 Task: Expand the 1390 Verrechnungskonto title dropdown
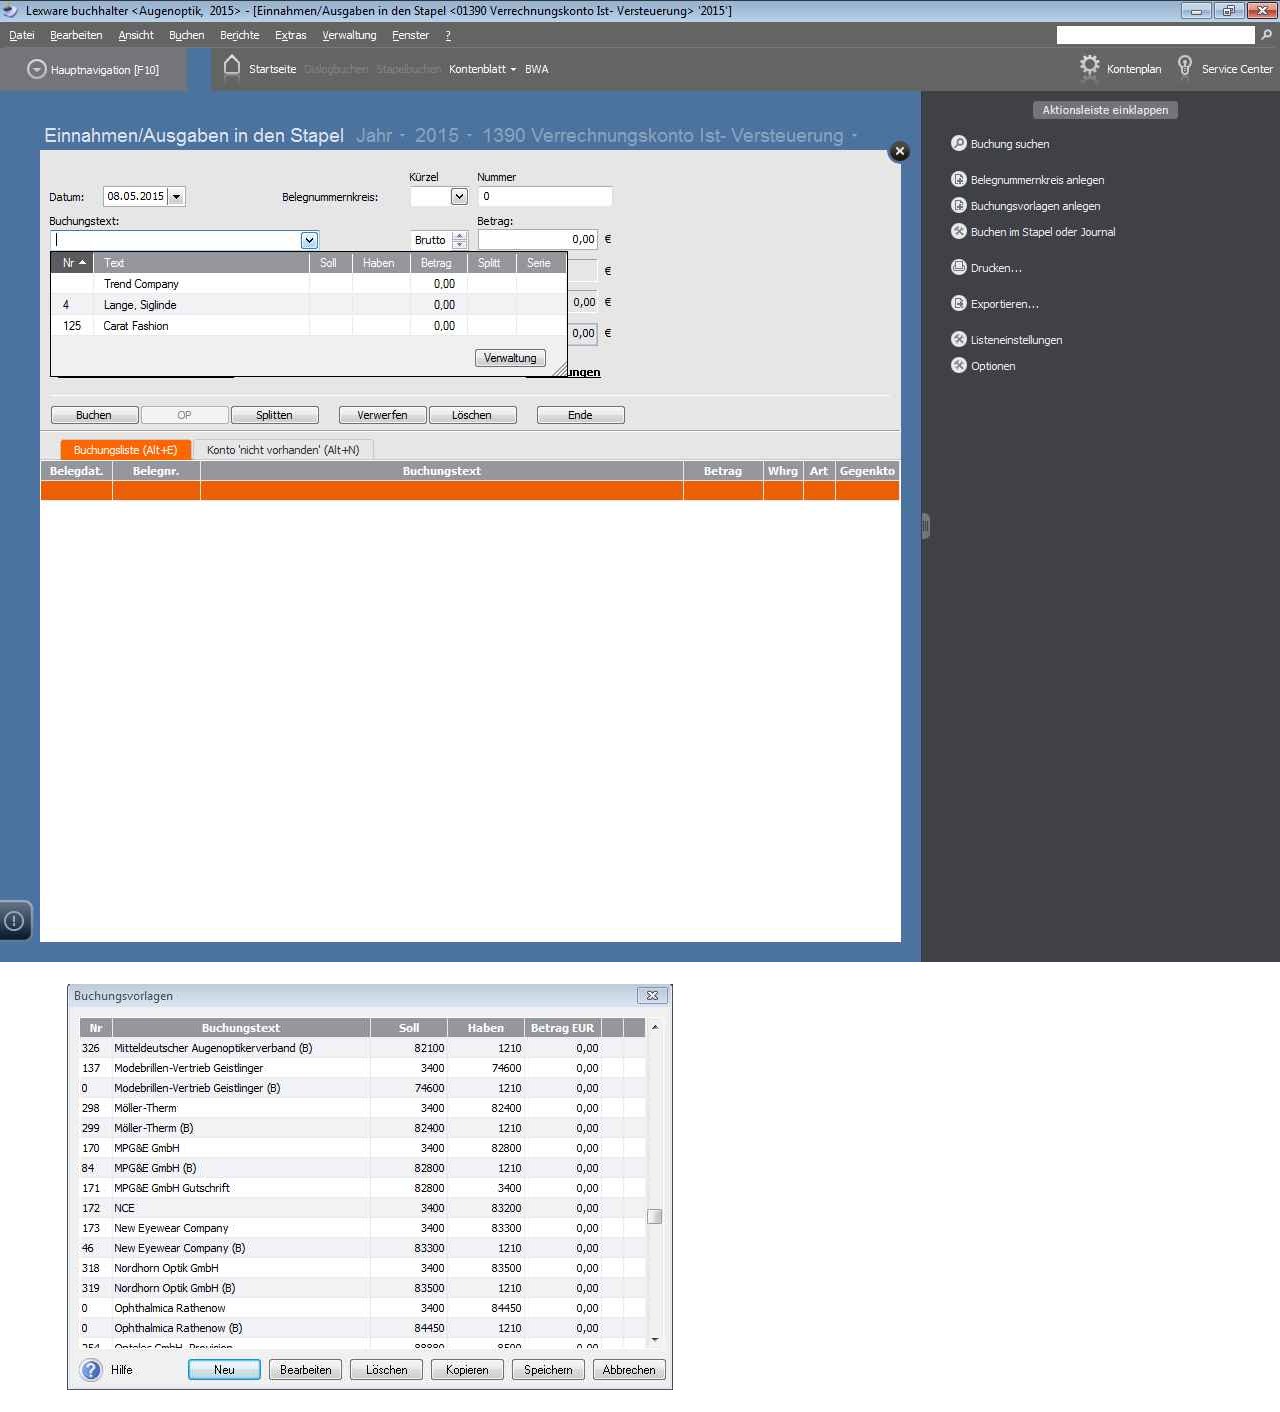[854, 135]
